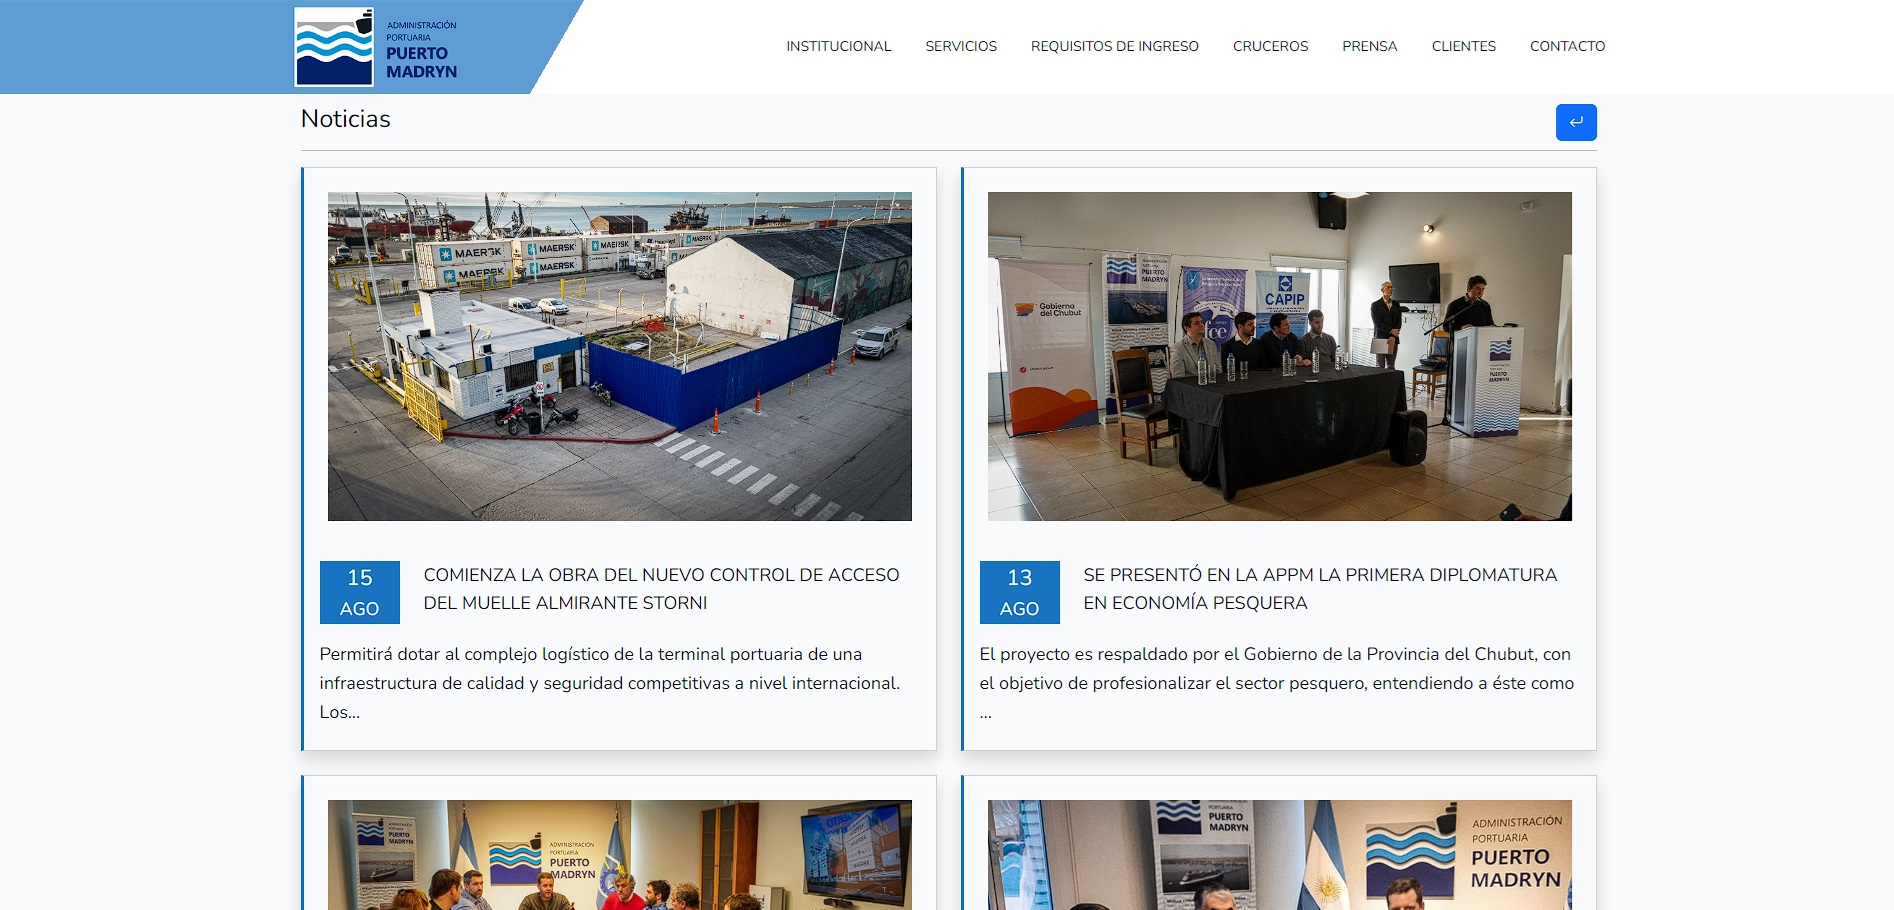
Task: Open the Maersk containers port photo
Action: point(620,356)
